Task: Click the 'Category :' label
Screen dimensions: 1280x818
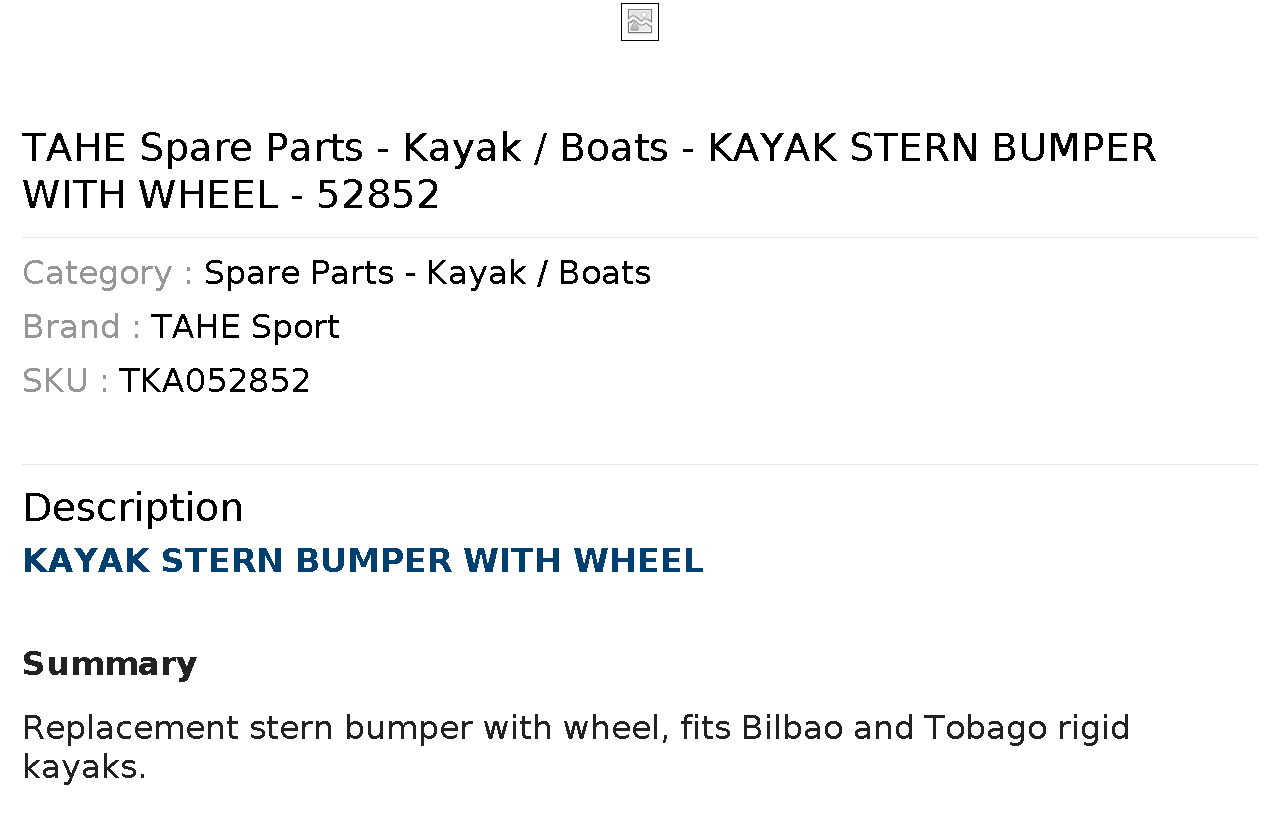Action: [x=108, y=273]
